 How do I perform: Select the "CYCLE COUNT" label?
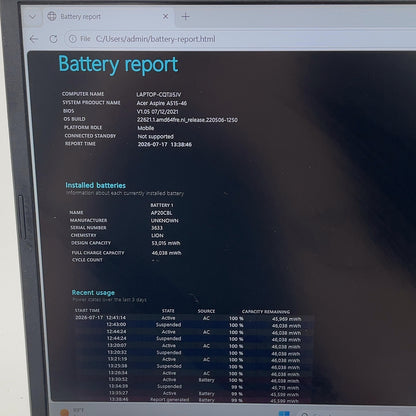(x=87, y=260)
